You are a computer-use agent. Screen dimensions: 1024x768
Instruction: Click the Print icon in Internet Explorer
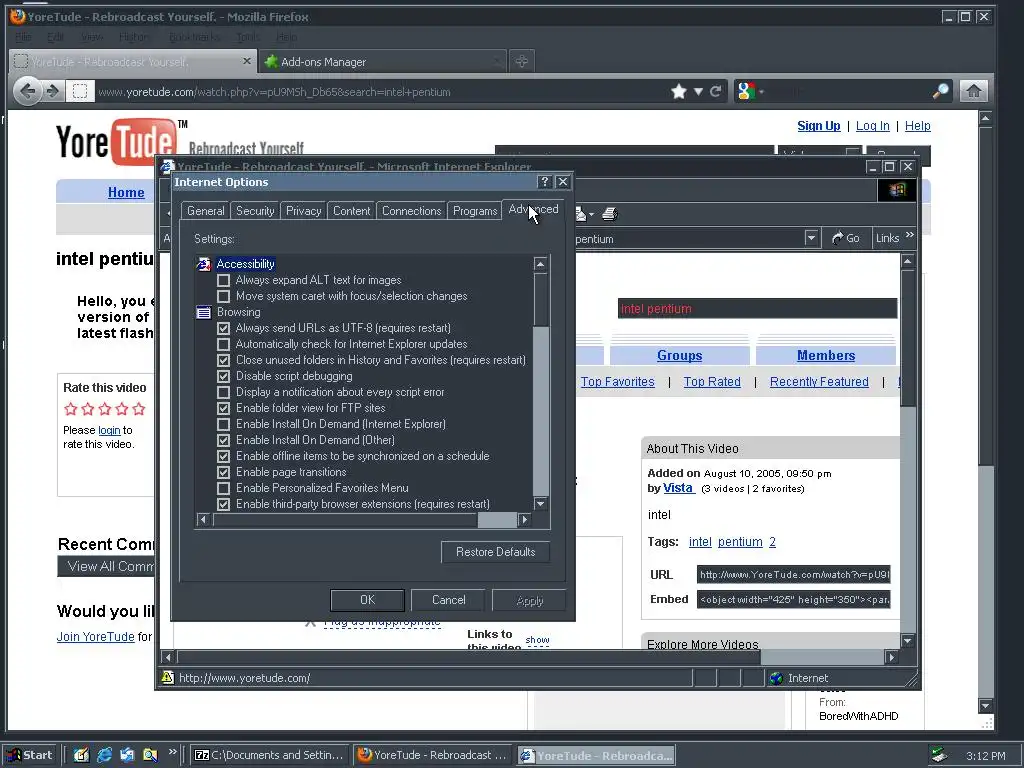(609, 214)
